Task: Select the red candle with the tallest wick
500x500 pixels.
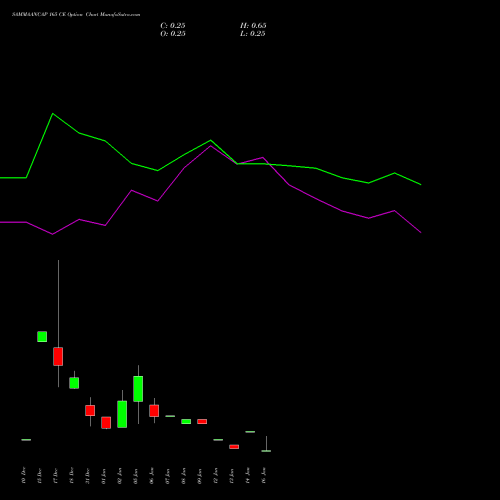Action: click(x=58, y=356)
